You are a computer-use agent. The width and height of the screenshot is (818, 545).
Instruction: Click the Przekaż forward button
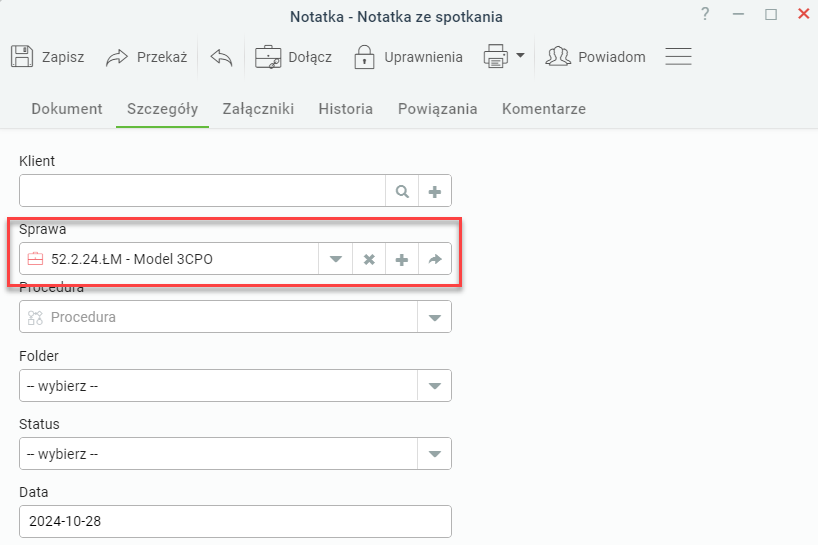click(147, 56)
